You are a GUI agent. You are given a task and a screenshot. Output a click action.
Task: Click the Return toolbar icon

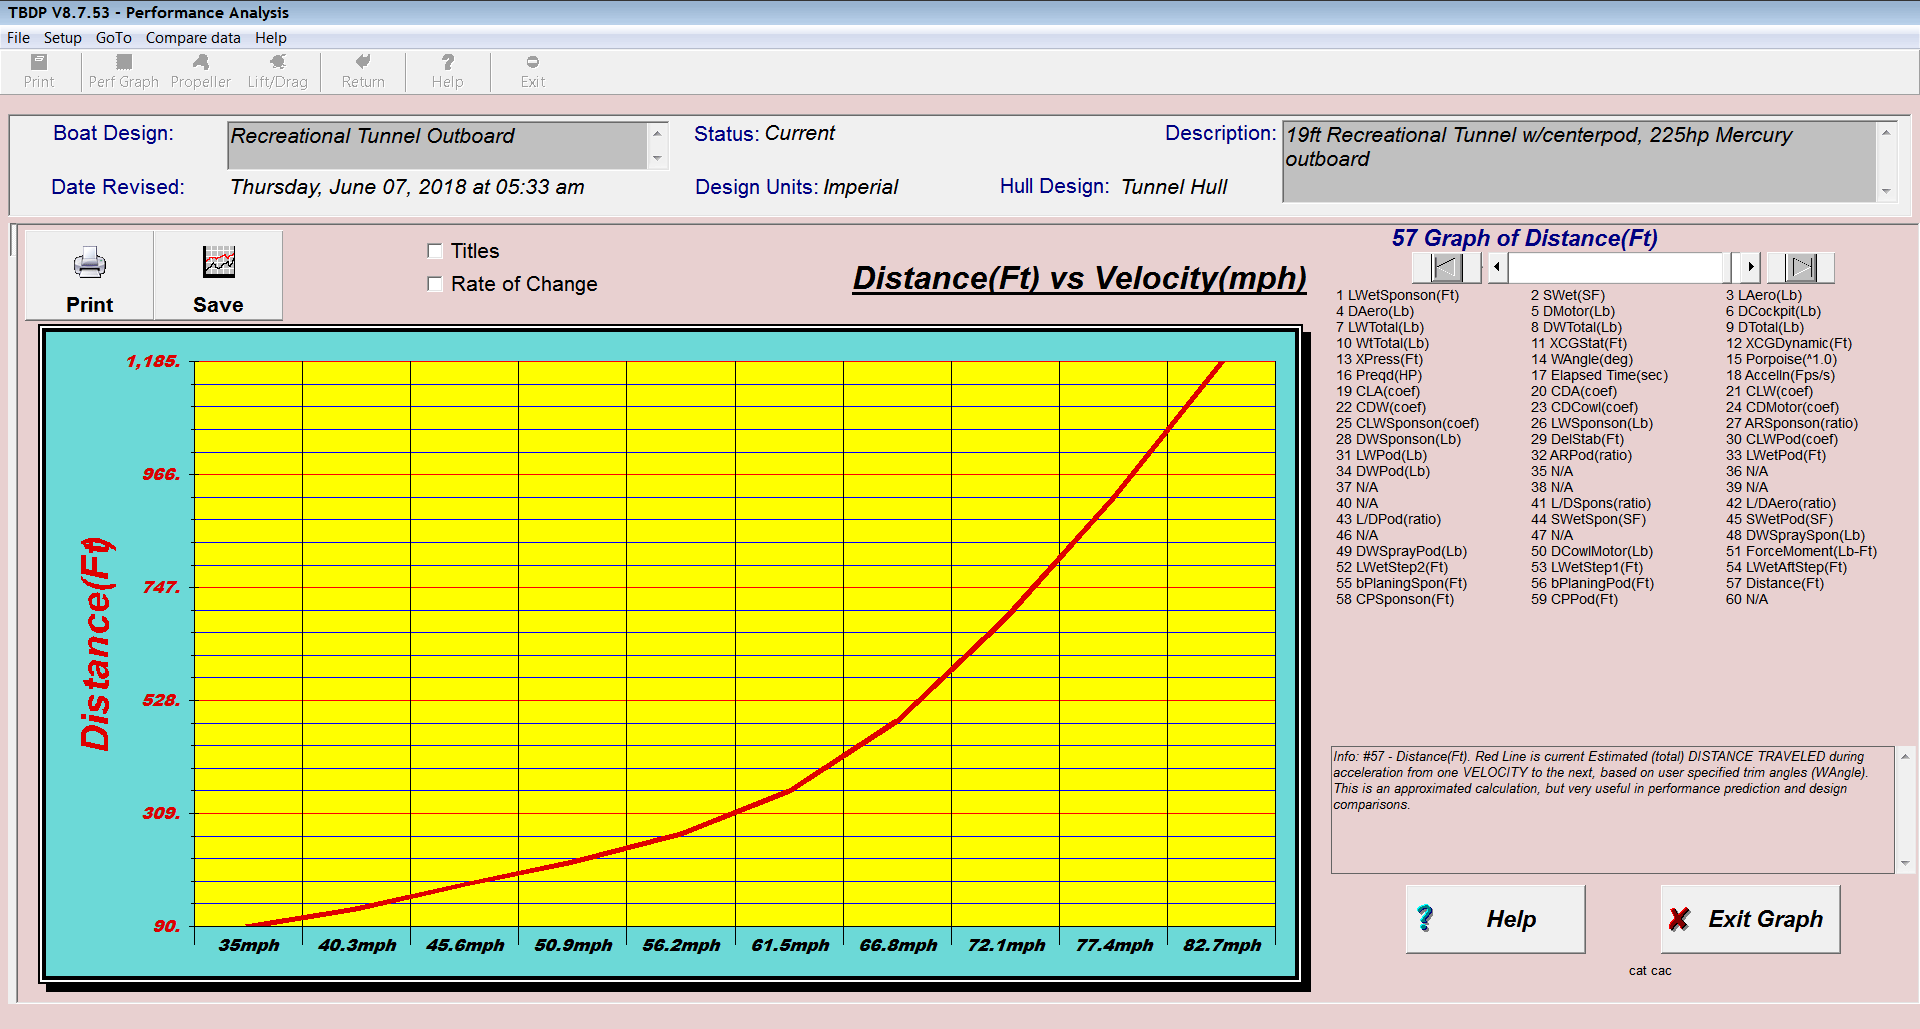coord(363,71)
